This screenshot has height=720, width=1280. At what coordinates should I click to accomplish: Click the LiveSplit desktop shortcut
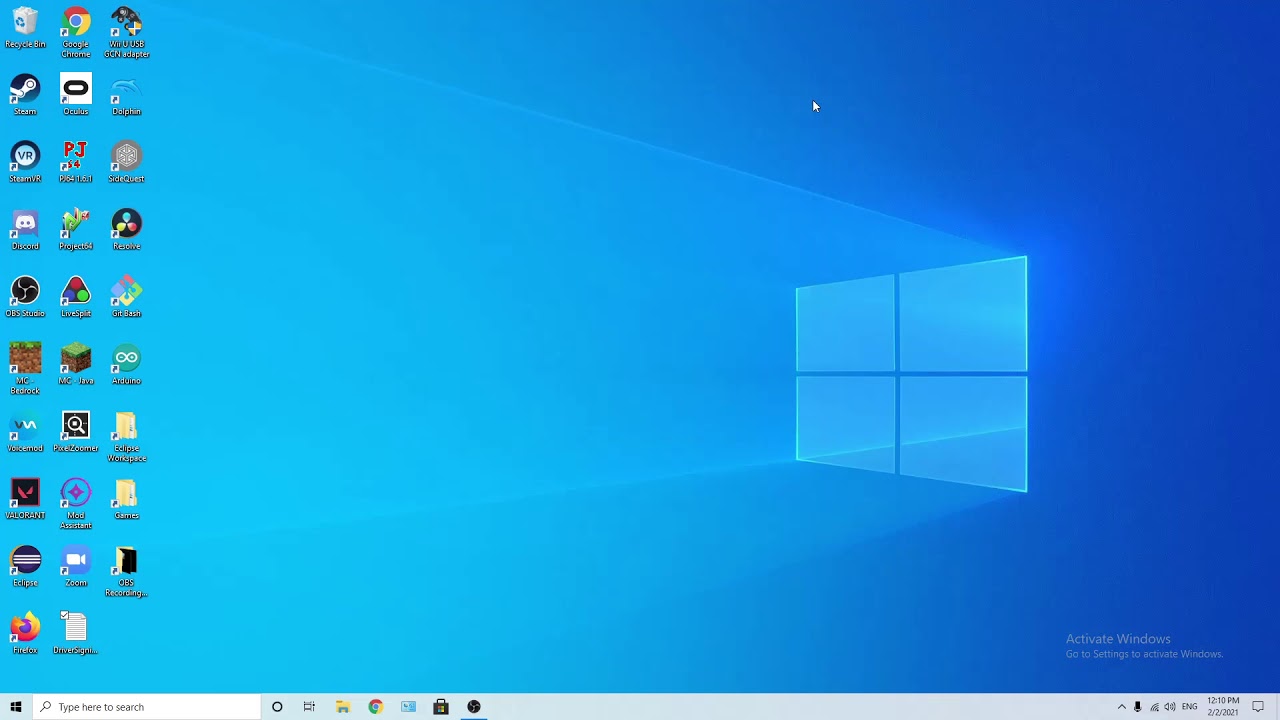click(x=76, y=297)
